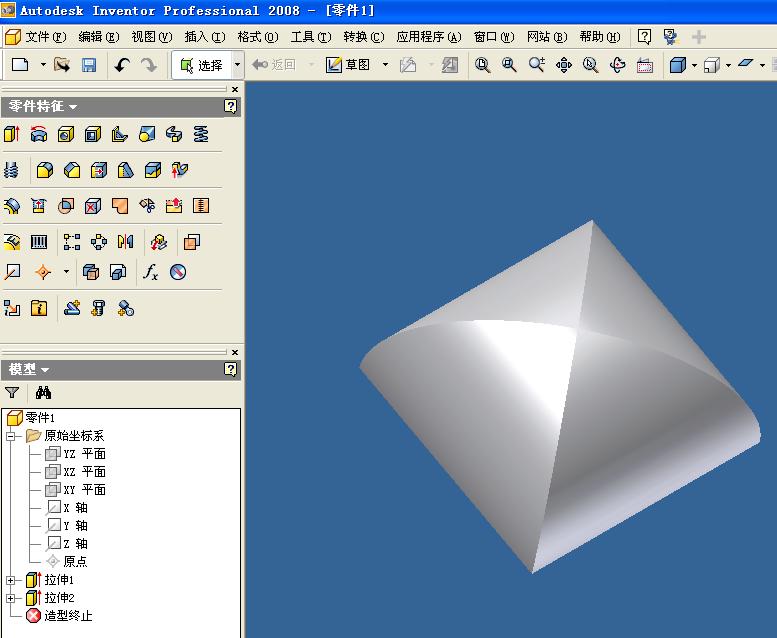Image resolution: width=777 pixels, height=638 pixels.
Task: Open the New file dropdown arrow
Action: [x=43, y=65]
